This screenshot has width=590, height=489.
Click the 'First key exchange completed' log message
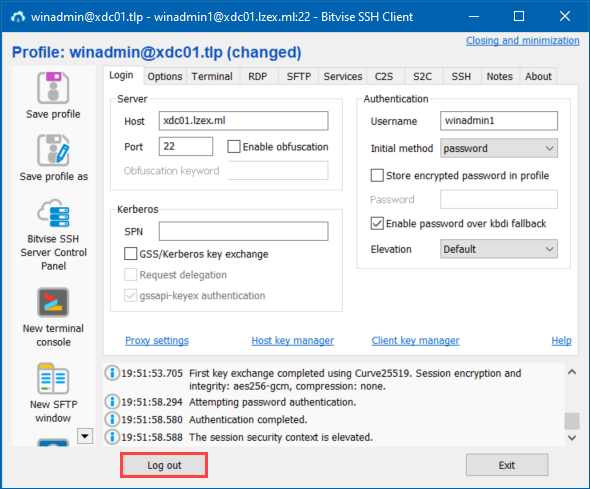355,380
